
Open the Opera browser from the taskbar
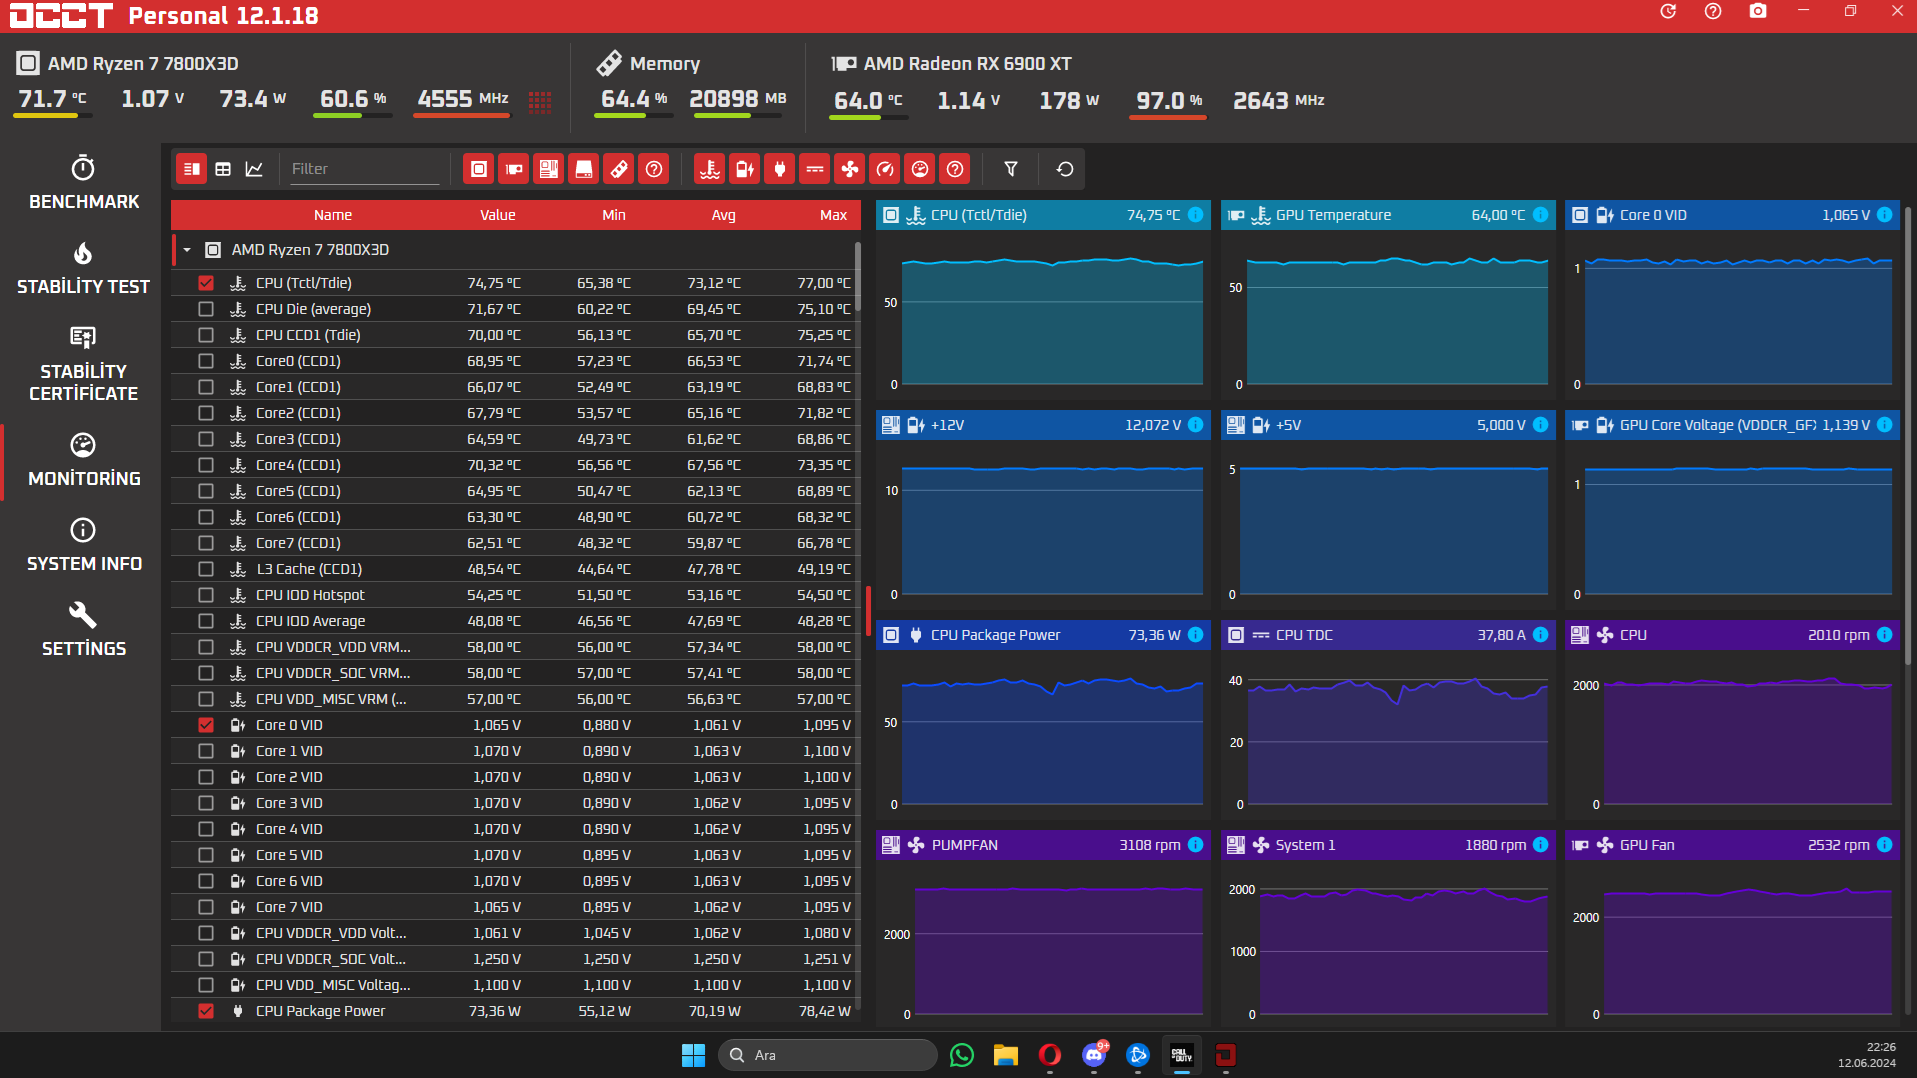point(1050,1055)
